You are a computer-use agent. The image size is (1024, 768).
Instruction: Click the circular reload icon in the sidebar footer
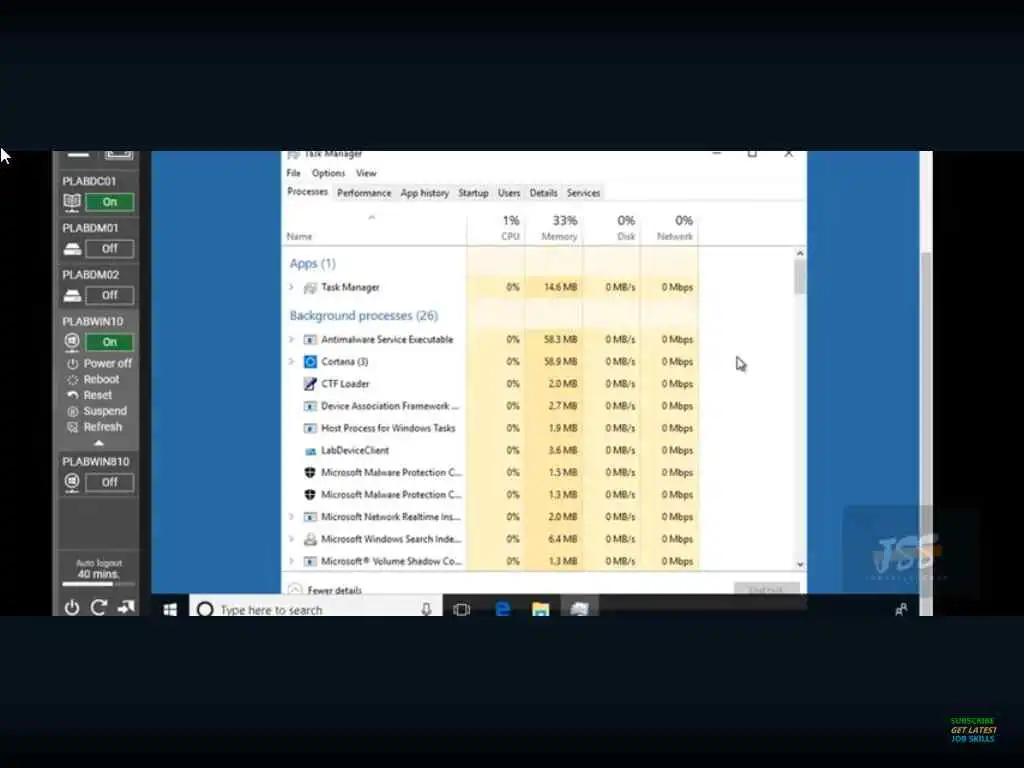tap(99, 607)
